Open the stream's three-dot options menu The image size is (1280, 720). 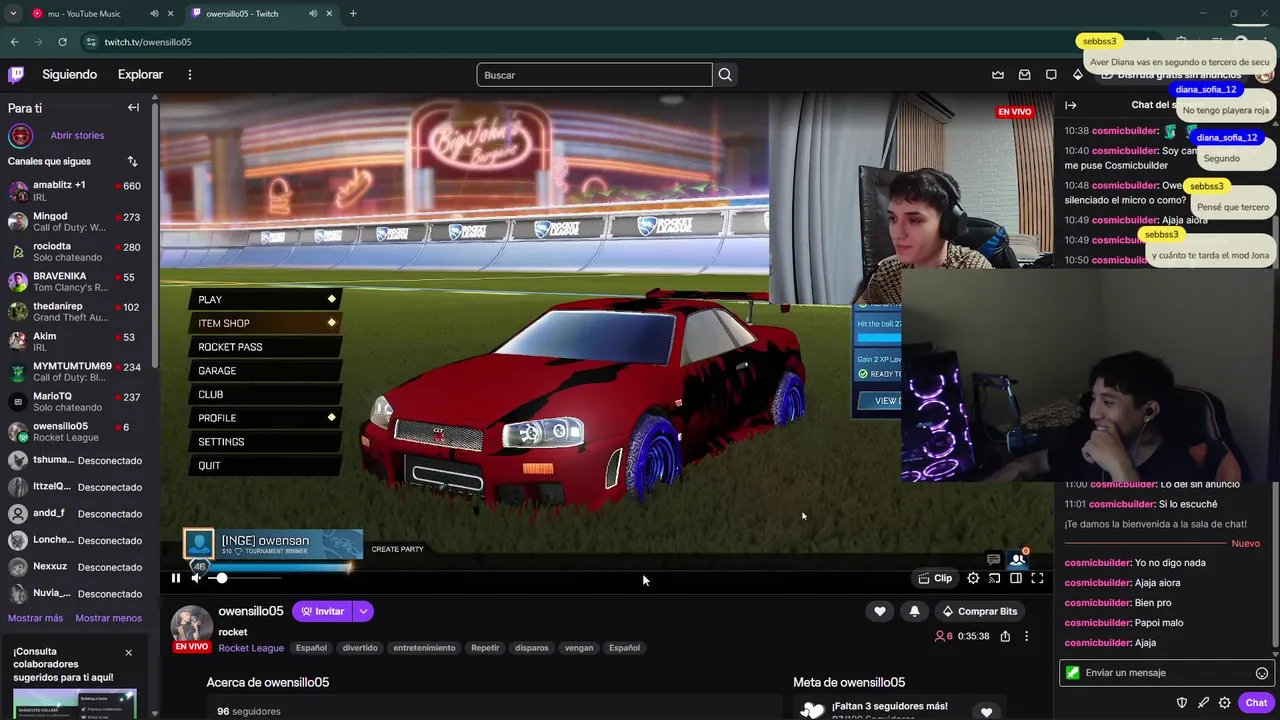pyautogui.click(x=1026, y=636)
